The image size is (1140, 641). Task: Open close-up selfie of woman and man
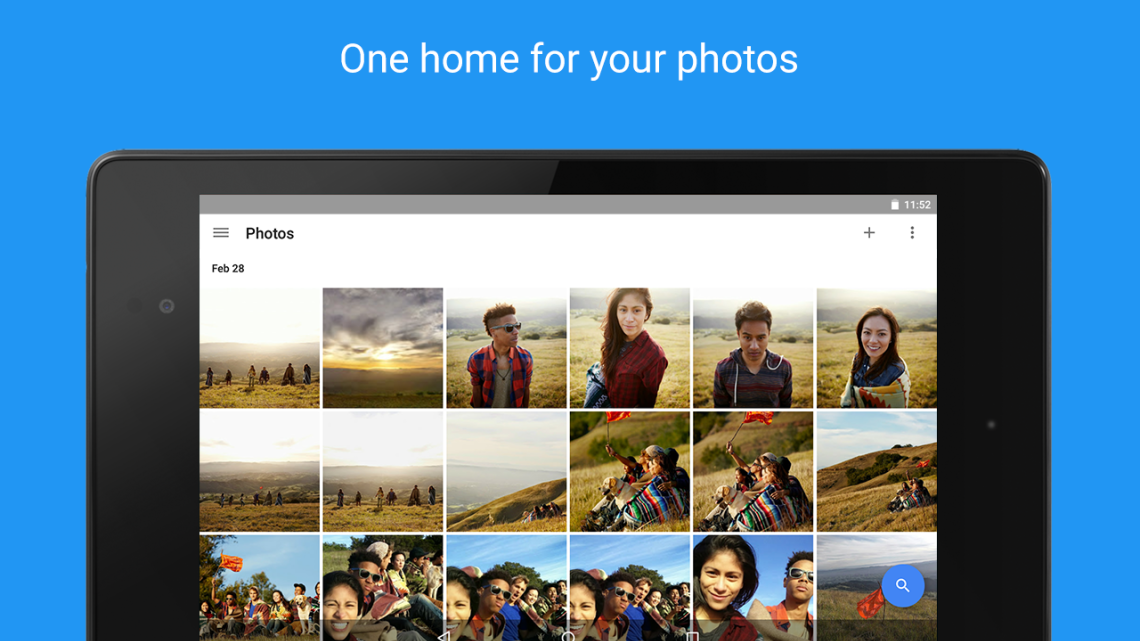(753, 587)
